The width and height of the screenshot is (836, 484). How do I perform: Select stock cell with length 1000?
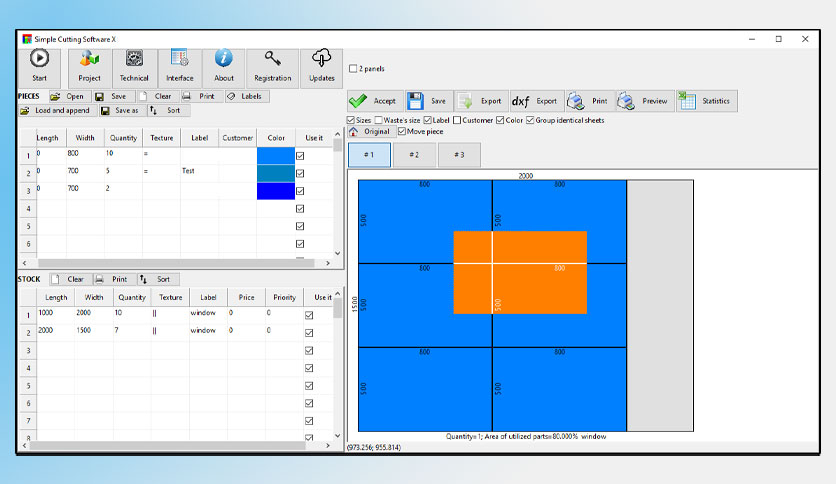tap(55, 314)
